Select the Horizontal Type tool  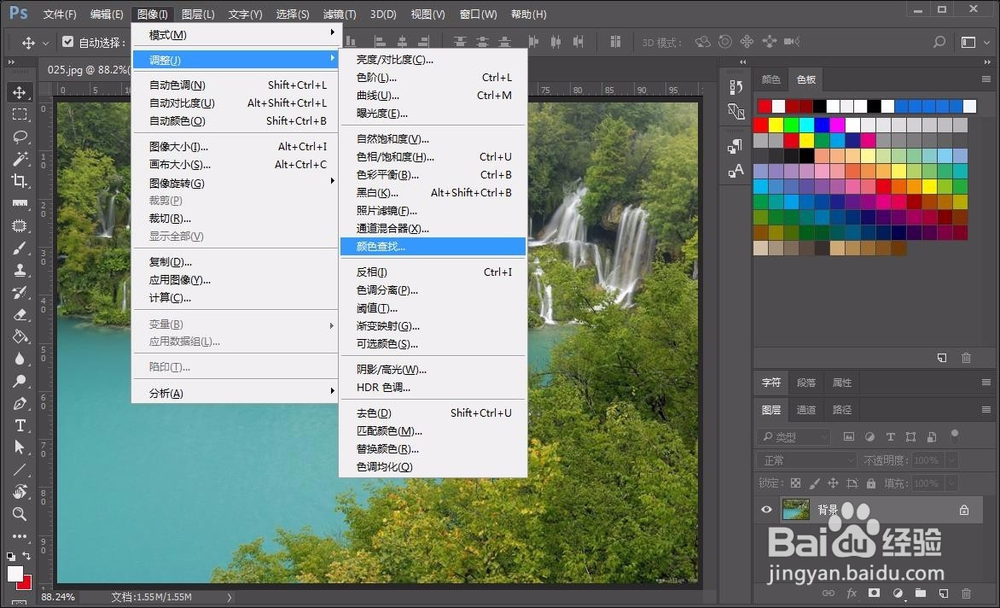[20, 426]
